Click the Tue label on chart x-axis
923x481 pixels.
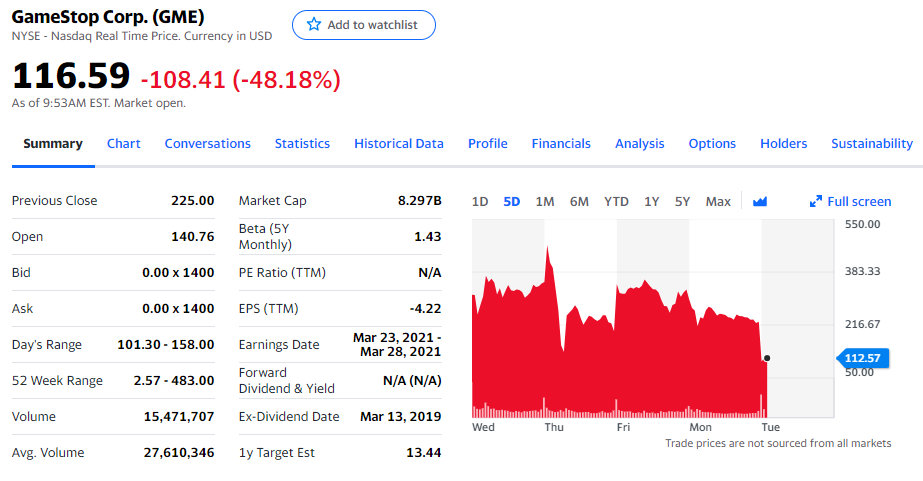(771, 427)
